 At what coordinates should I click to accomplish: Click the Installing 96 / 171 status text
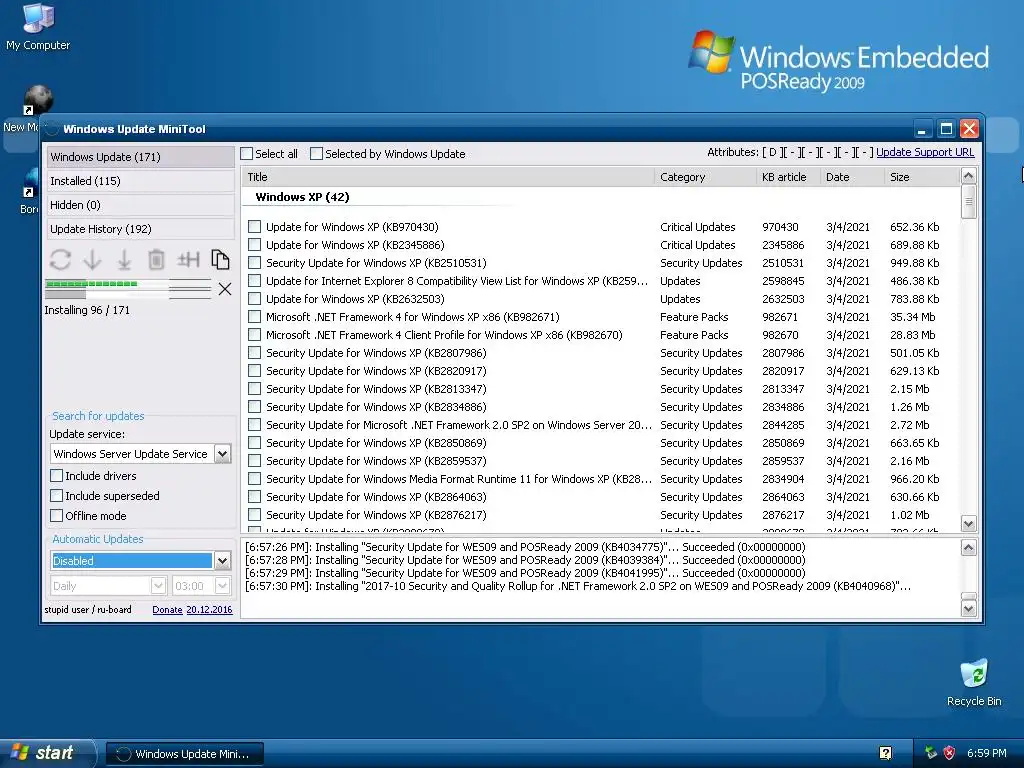tap(87, 310)
